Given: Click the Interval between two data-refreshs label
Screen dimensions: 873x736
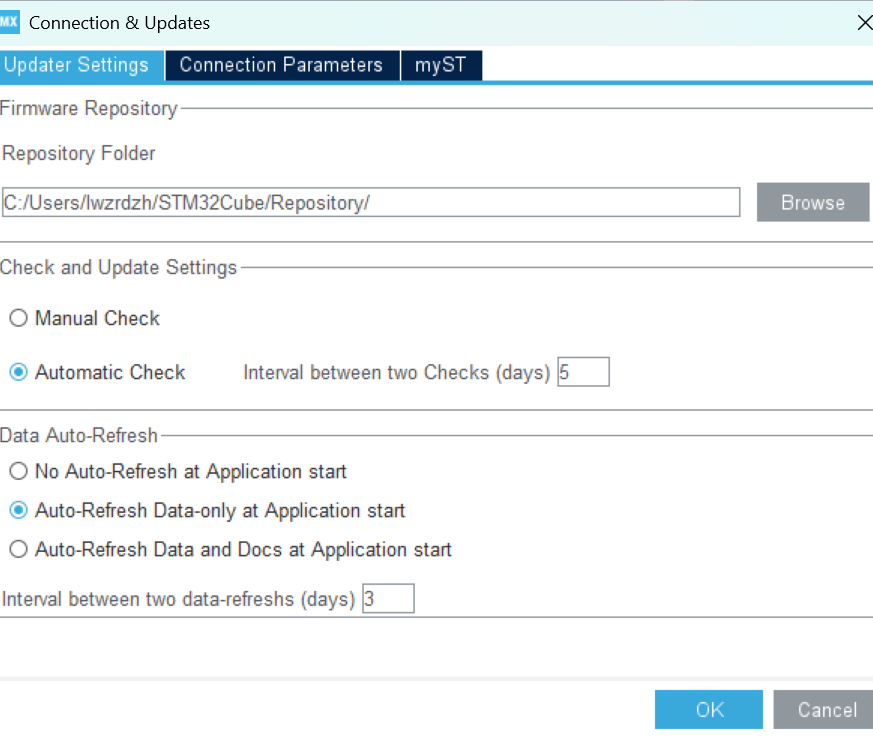Looking at the screenshot, I should 178,599.
